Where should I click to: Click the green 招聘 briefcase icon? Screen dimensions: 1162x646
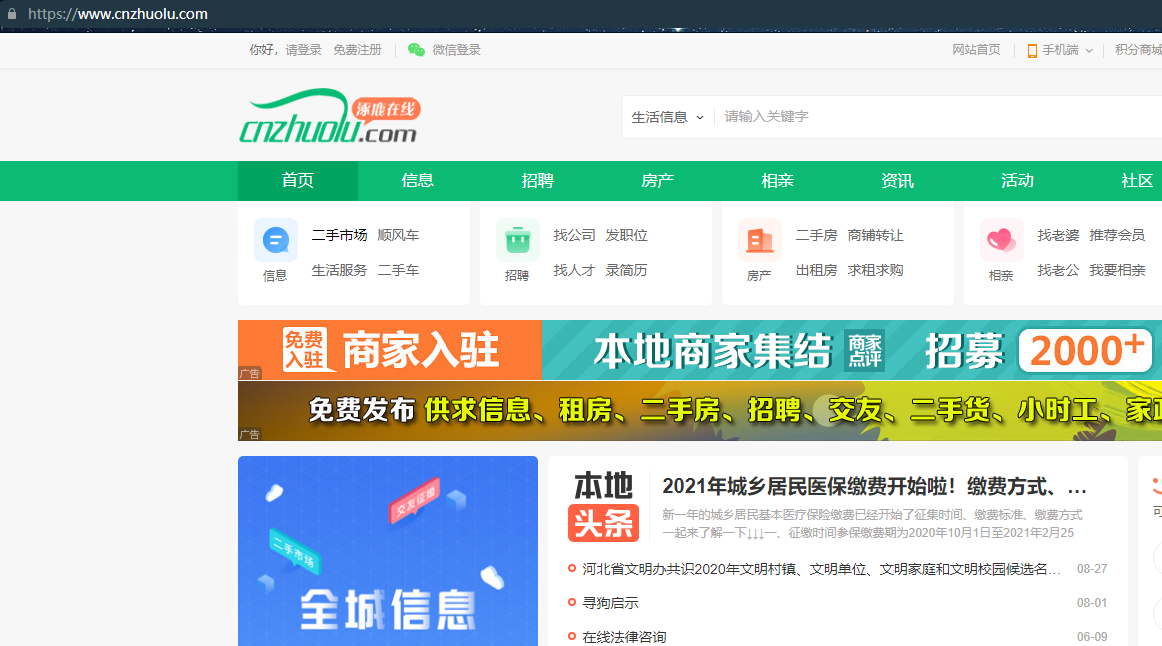point(517,240)
